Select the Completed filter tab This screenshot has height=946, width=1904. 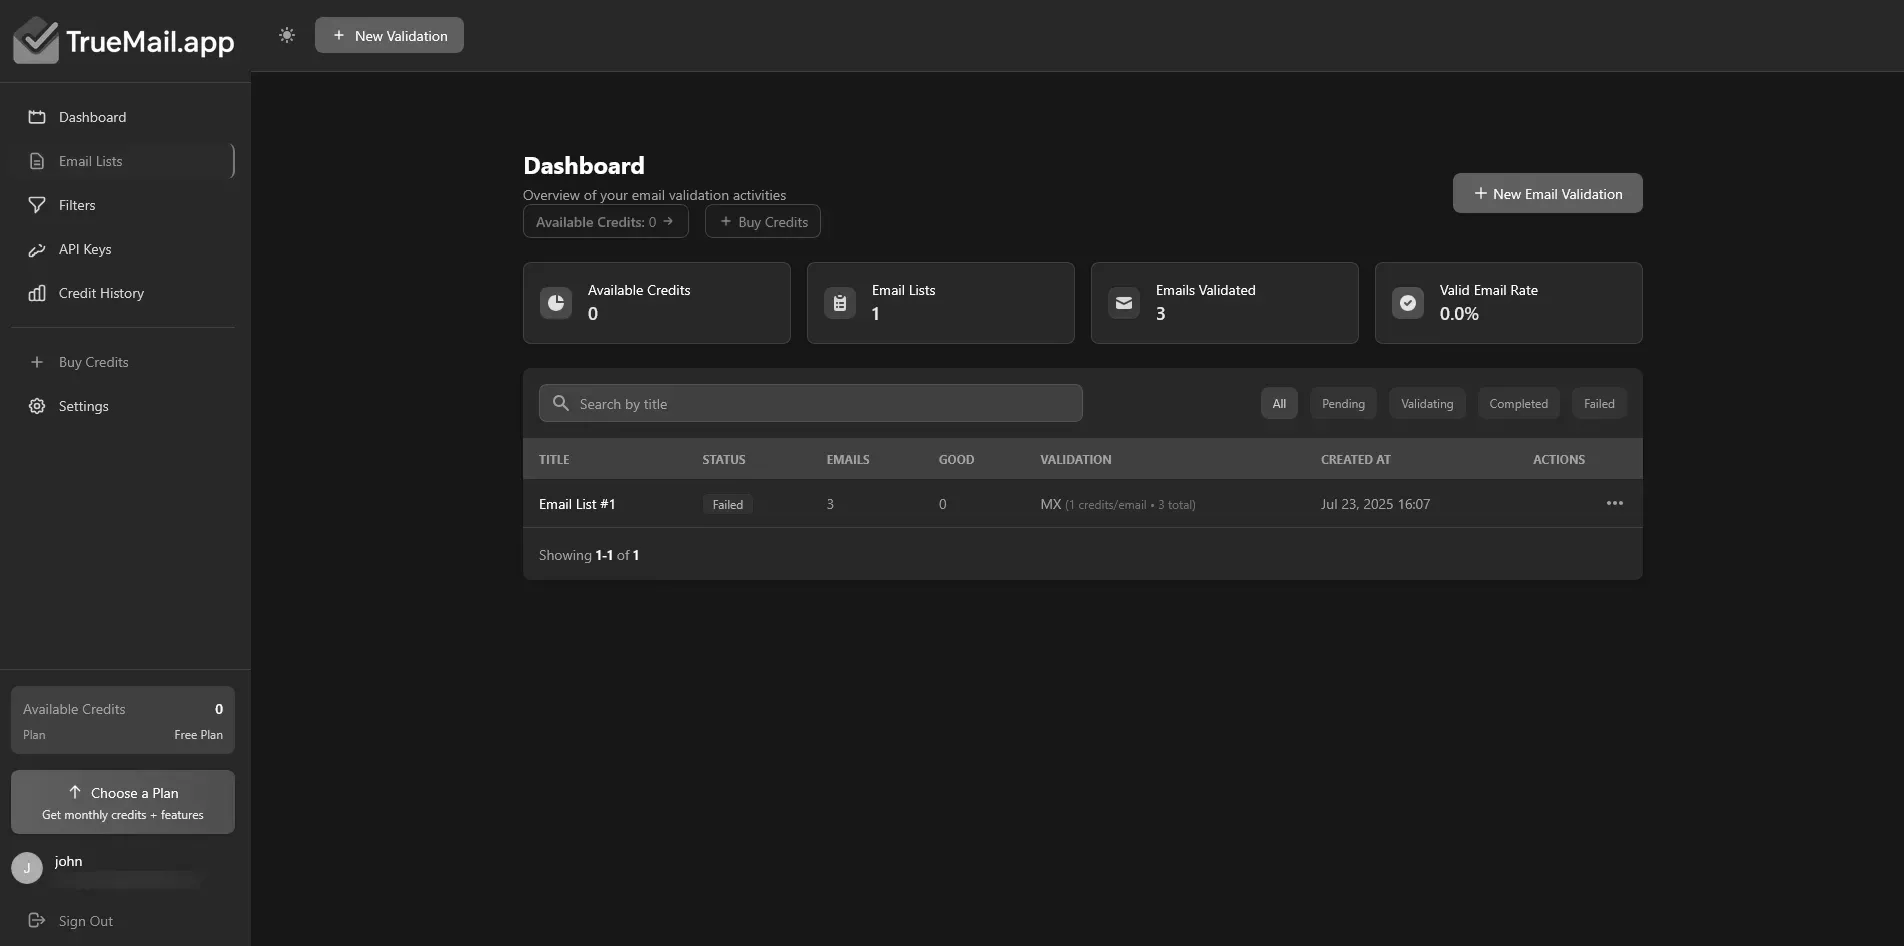tap(1518, 403)
